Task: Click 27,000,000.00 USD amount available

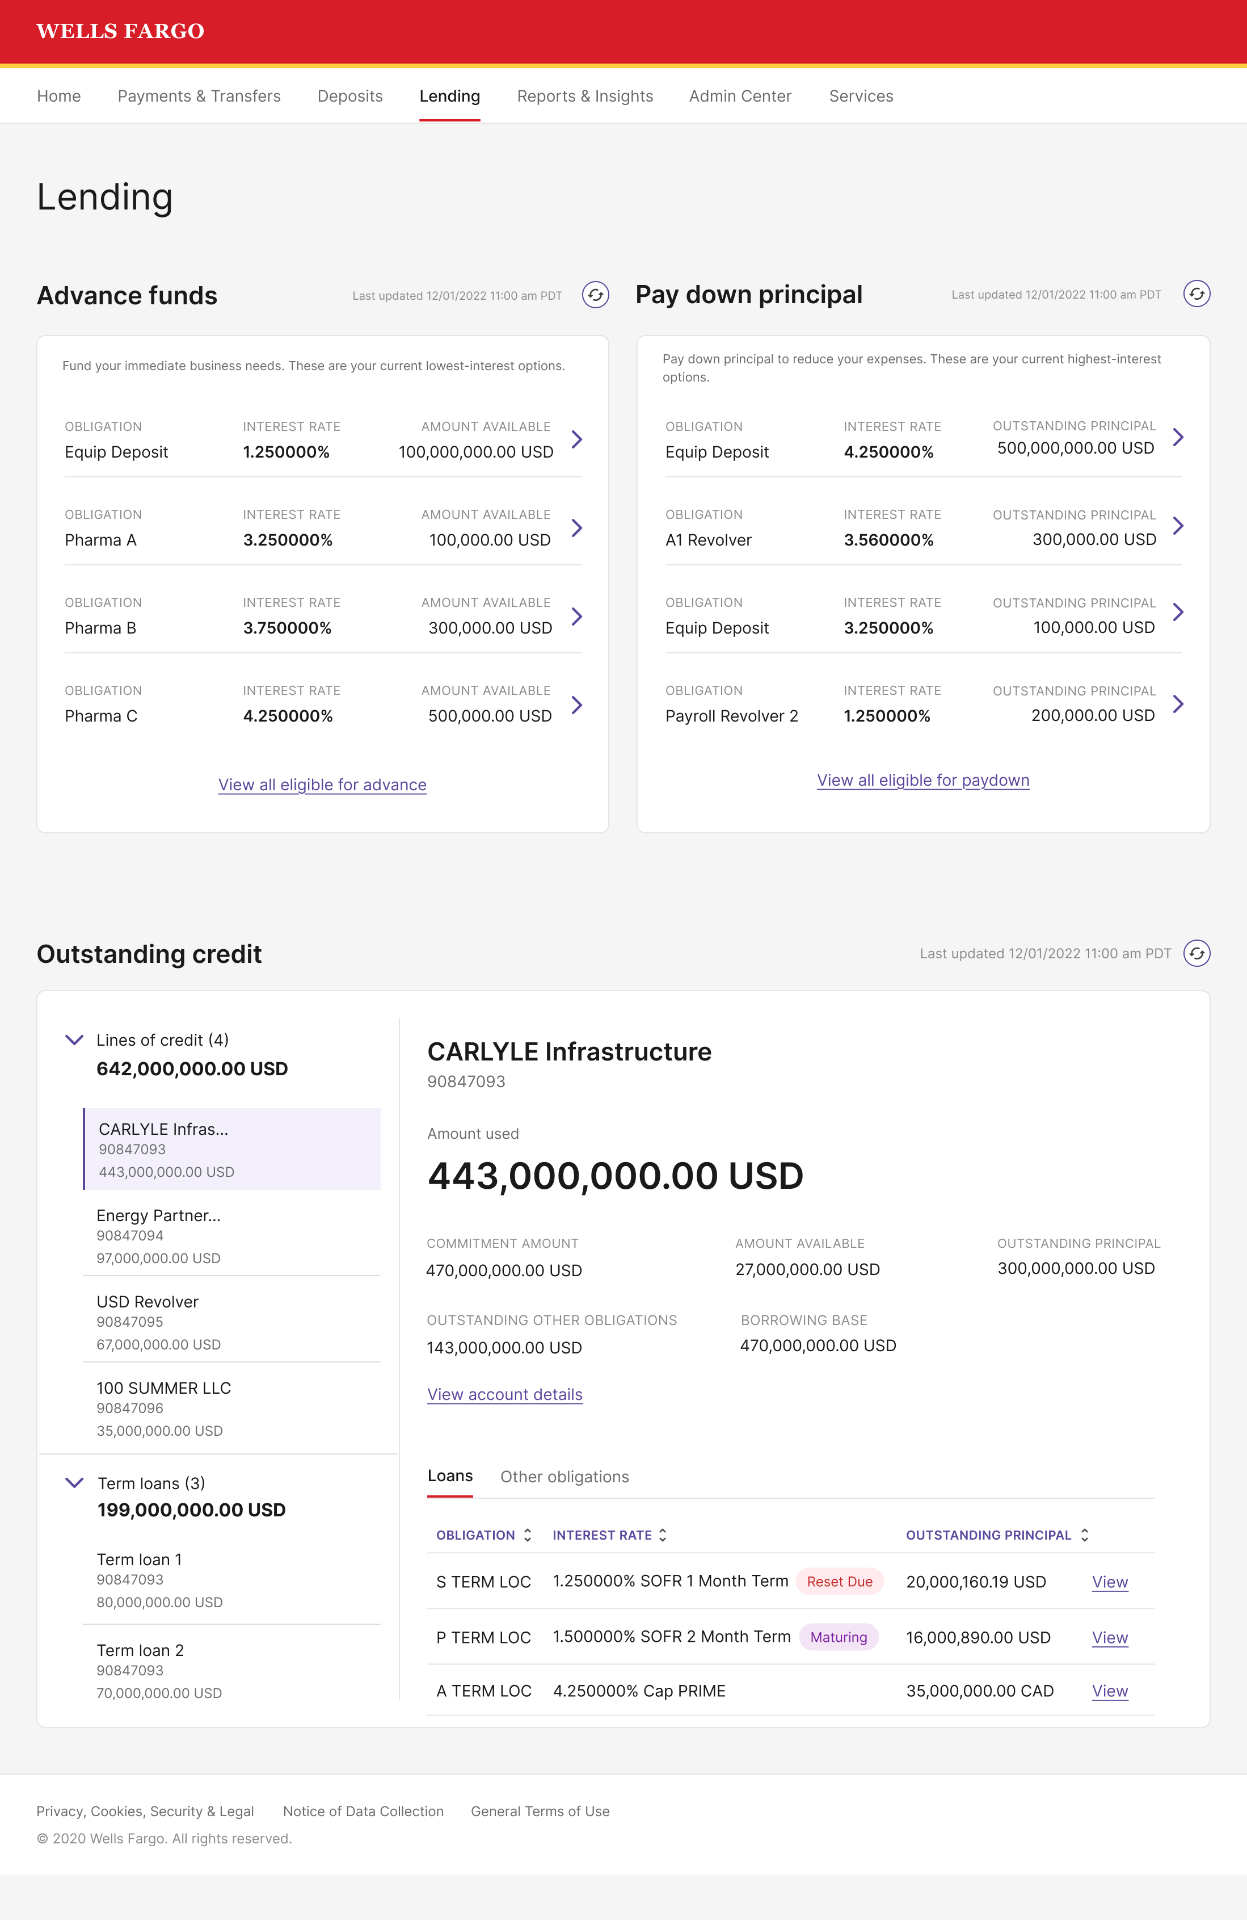Action: tap(808, 1269)
